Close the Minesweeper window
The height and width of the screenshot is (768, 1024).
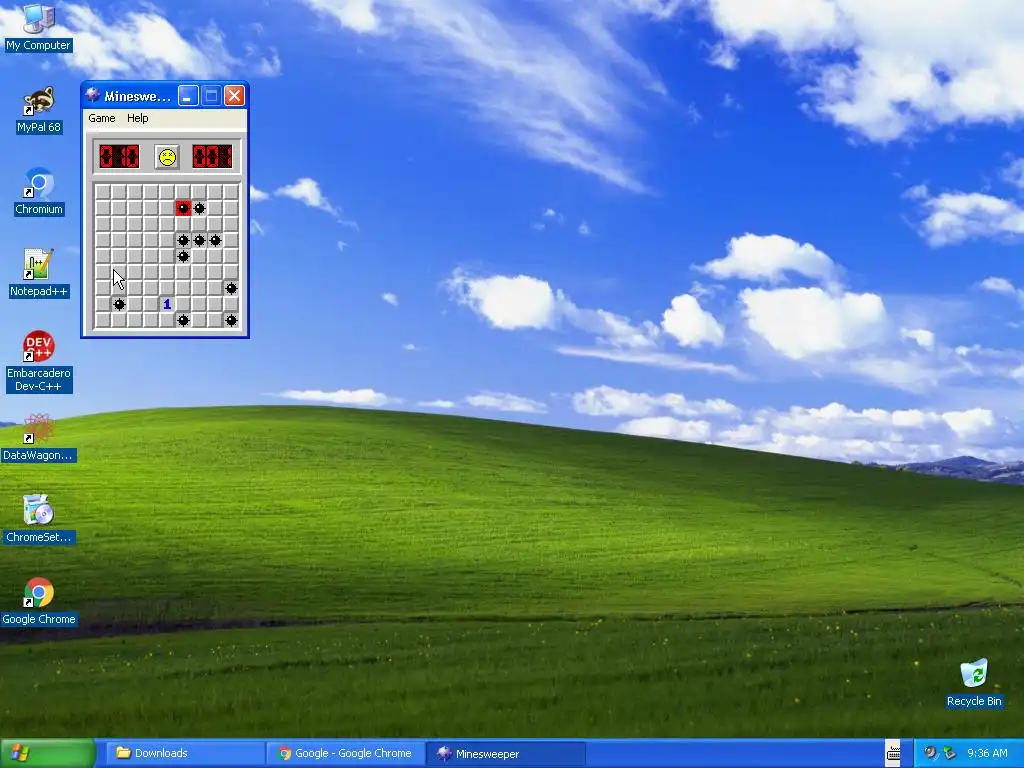coord(234,96)
